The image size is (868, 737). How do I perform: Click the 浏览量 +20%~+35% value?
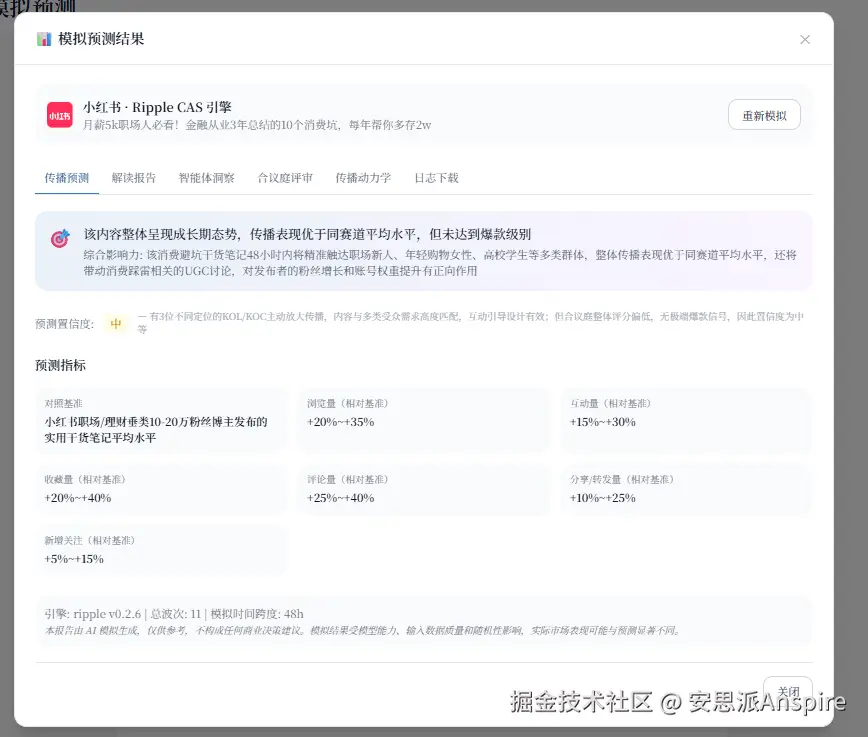pyautogui.click(x=340, y=422)
